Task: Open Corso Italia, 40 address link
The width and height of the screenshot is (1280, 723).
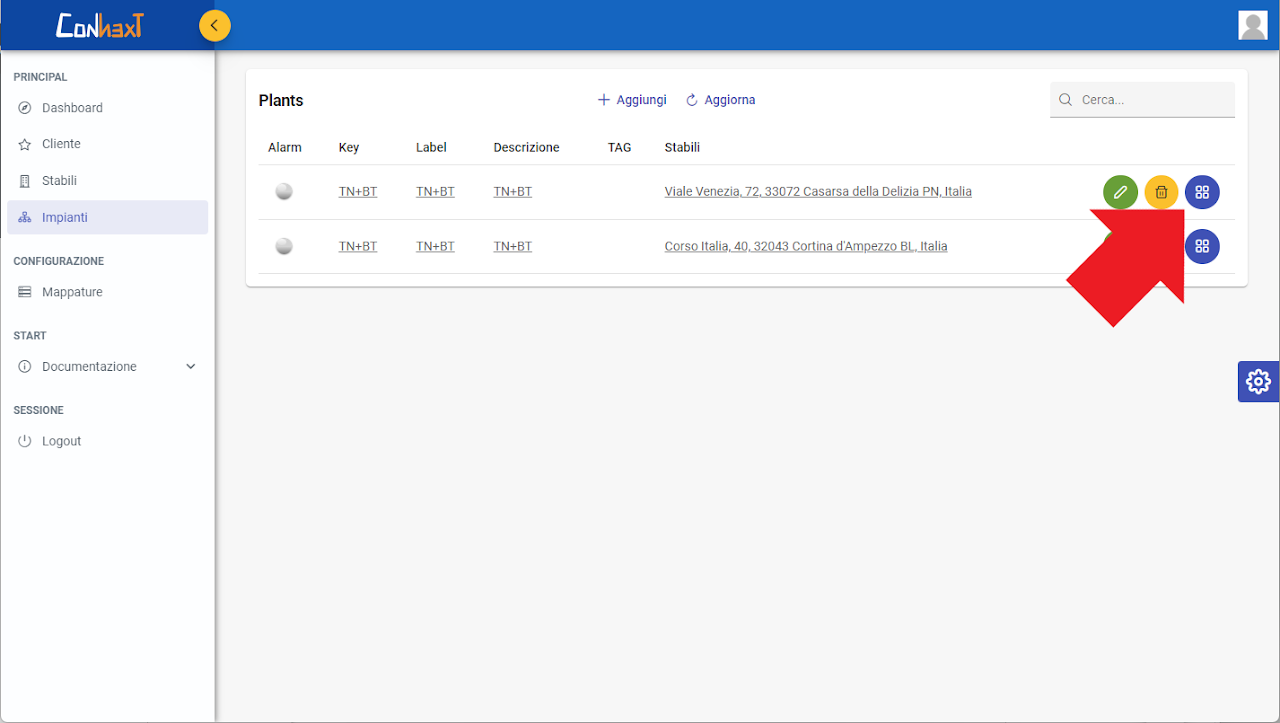Action: tap(805, 246)
